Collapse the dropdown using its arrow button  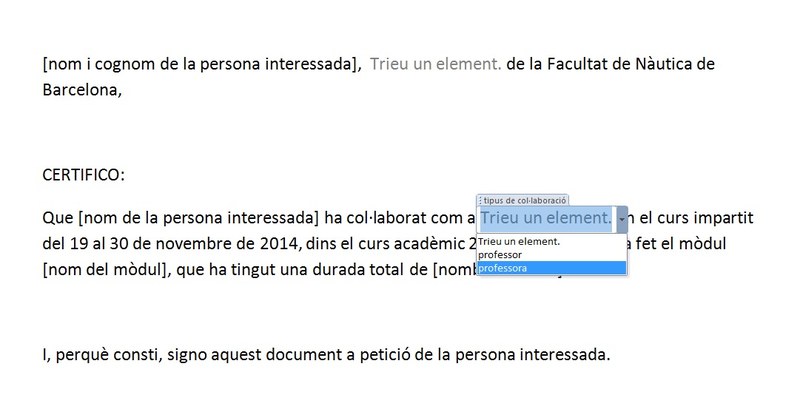tap(622, 219)
